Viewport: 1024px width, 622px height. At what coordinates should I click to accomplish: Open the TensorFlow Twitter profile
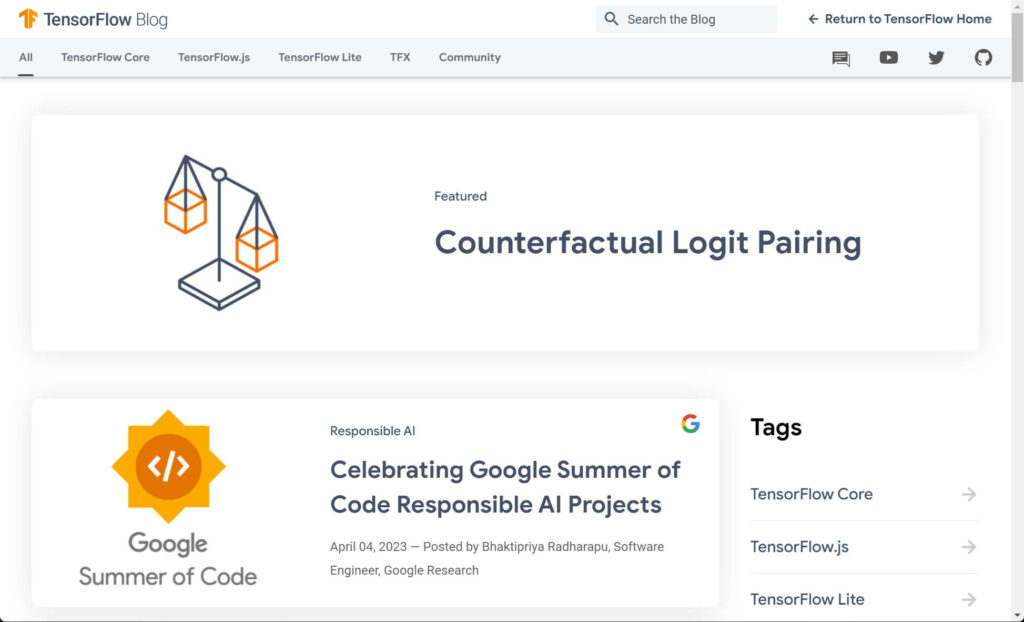coord(936,58)
